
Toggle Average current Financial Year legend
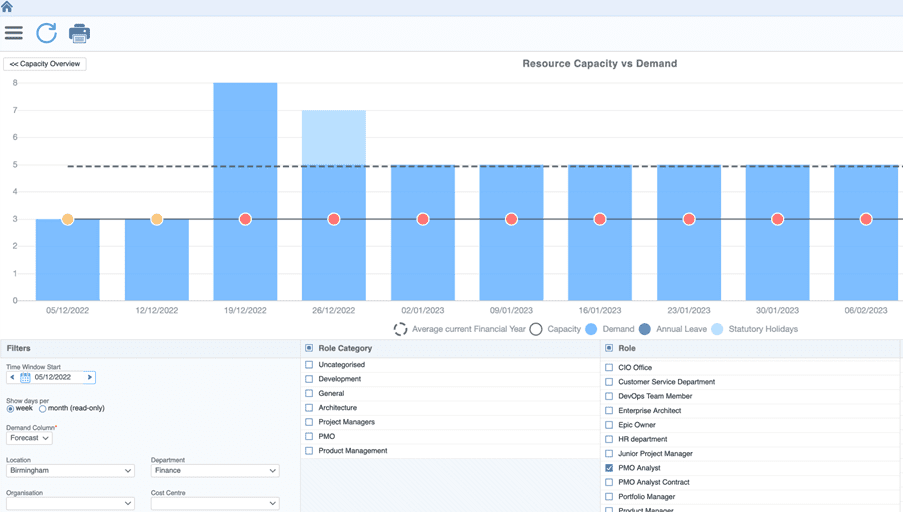coord(400,329)
